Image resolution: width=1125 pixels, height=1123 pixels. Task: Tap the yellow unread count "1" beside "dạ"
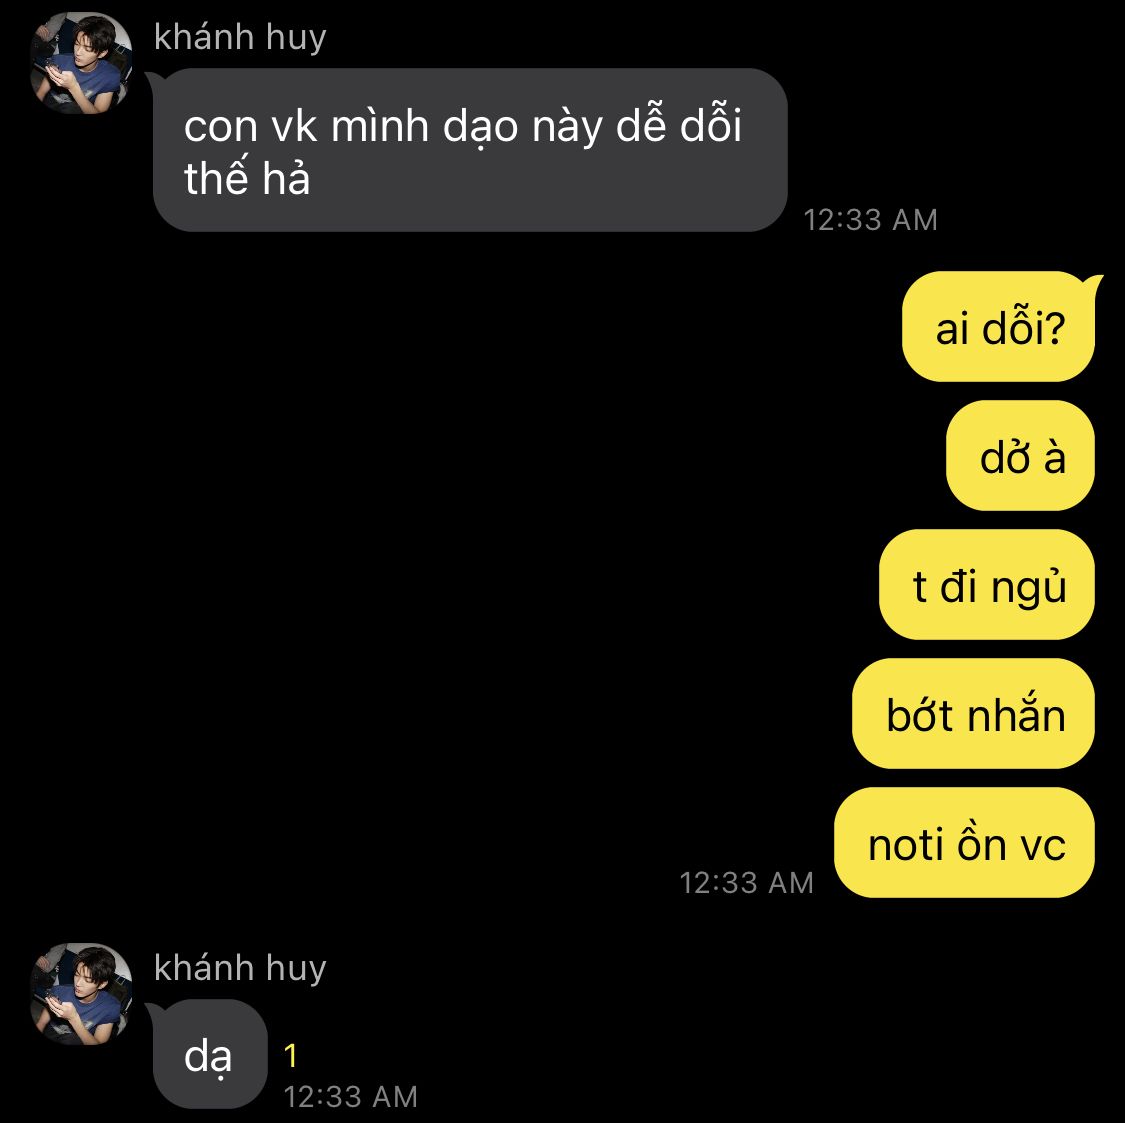(x=291, y=1056)
